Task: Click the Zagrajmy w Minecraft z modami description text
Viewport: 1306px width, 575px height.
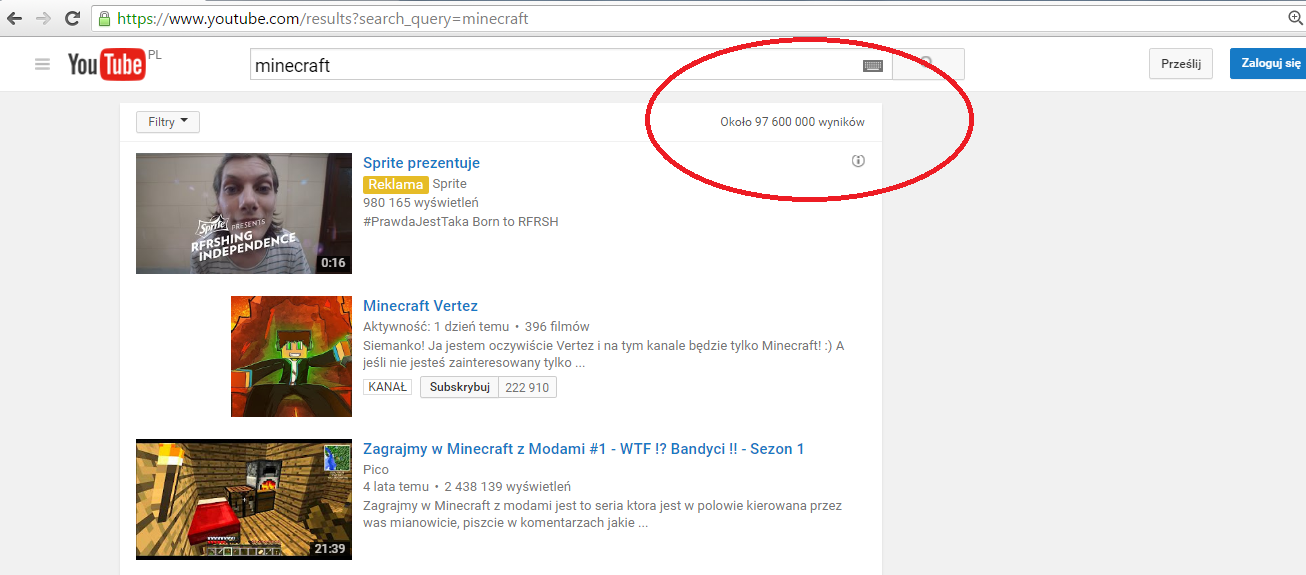Action: 602,514
